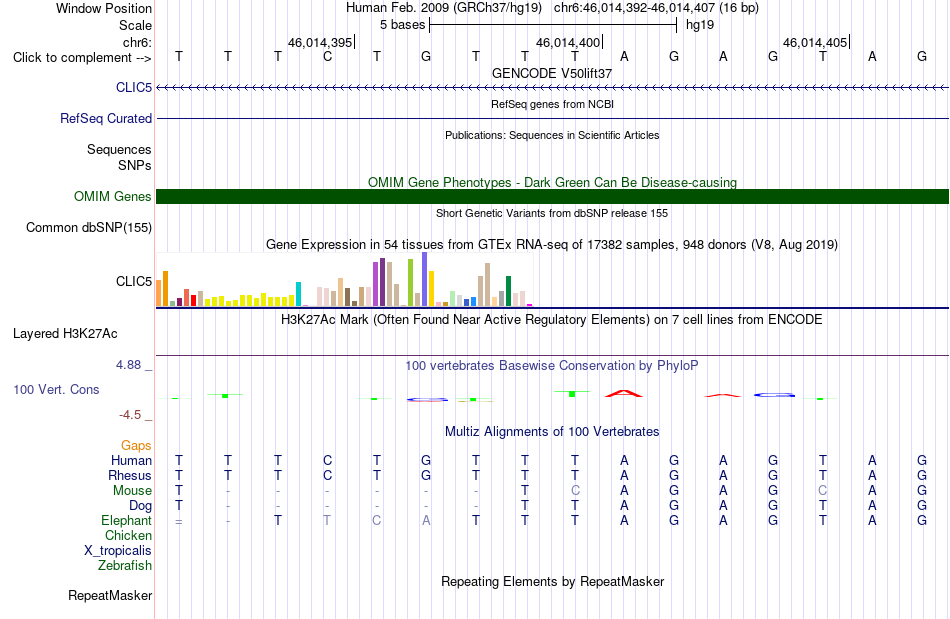
Task: Select the Zebrafish species row label
Action: point(125,565)
